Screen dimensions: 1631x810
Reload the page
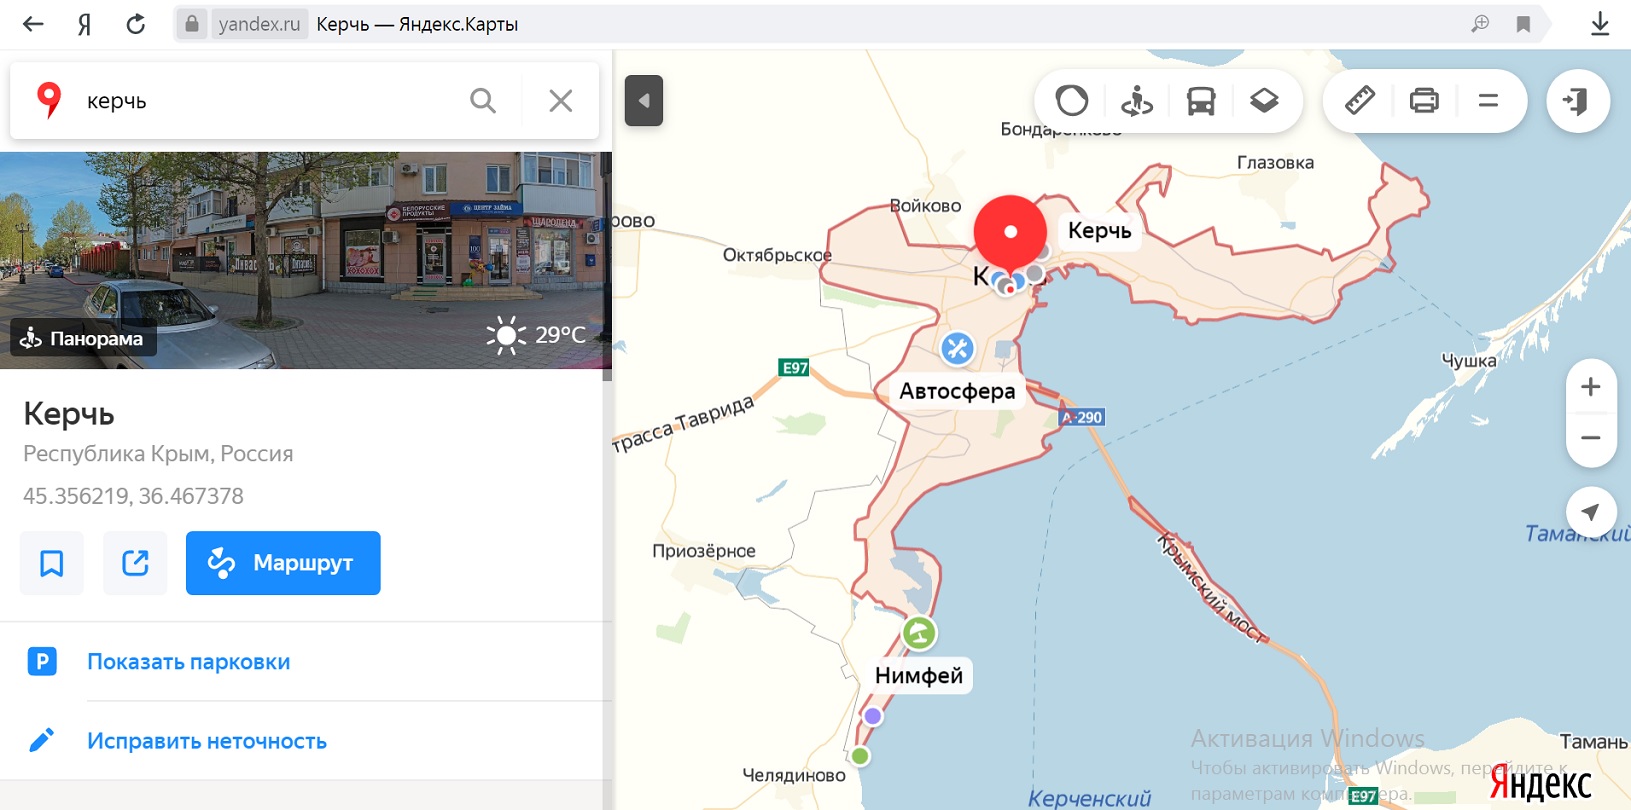[x=136, y=24]
